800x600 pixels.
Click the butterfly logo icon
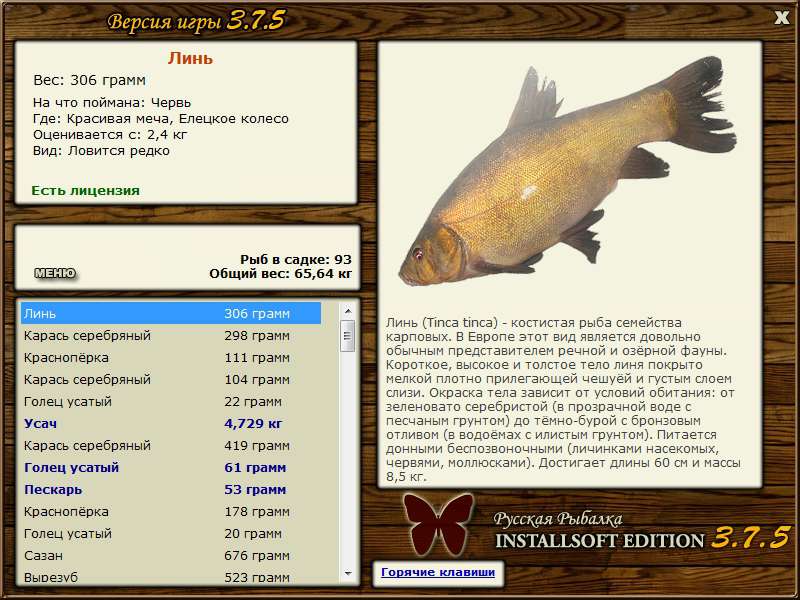[x=438, y=524]
